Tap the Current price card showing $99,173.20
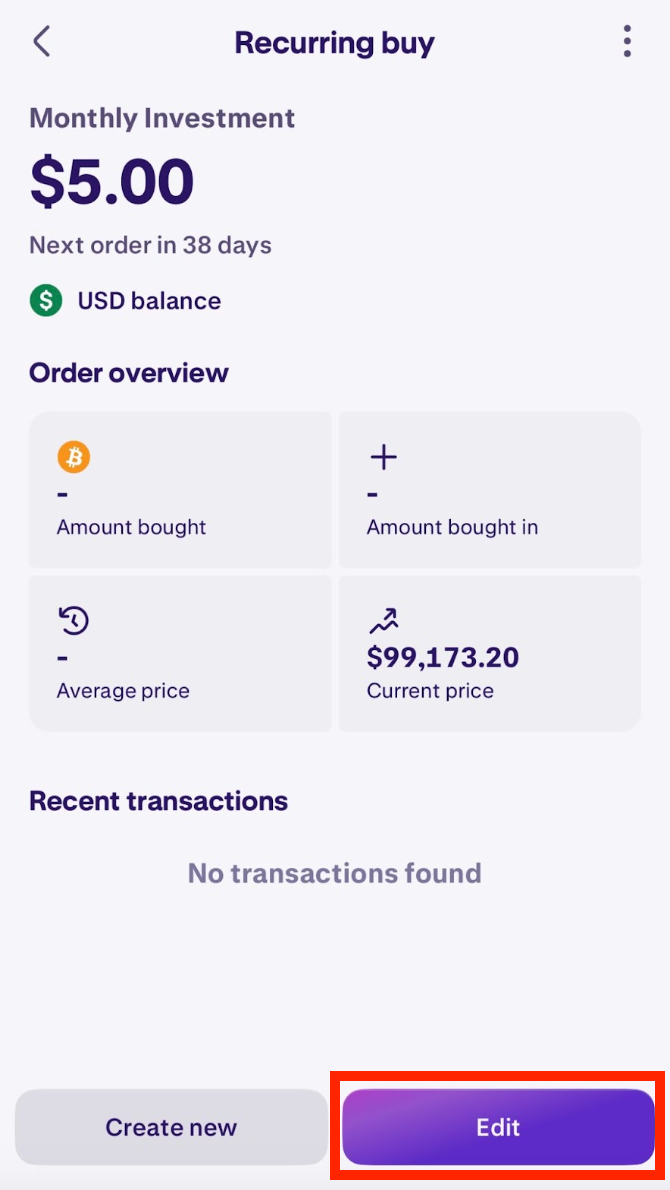 [x=490, y=652]
